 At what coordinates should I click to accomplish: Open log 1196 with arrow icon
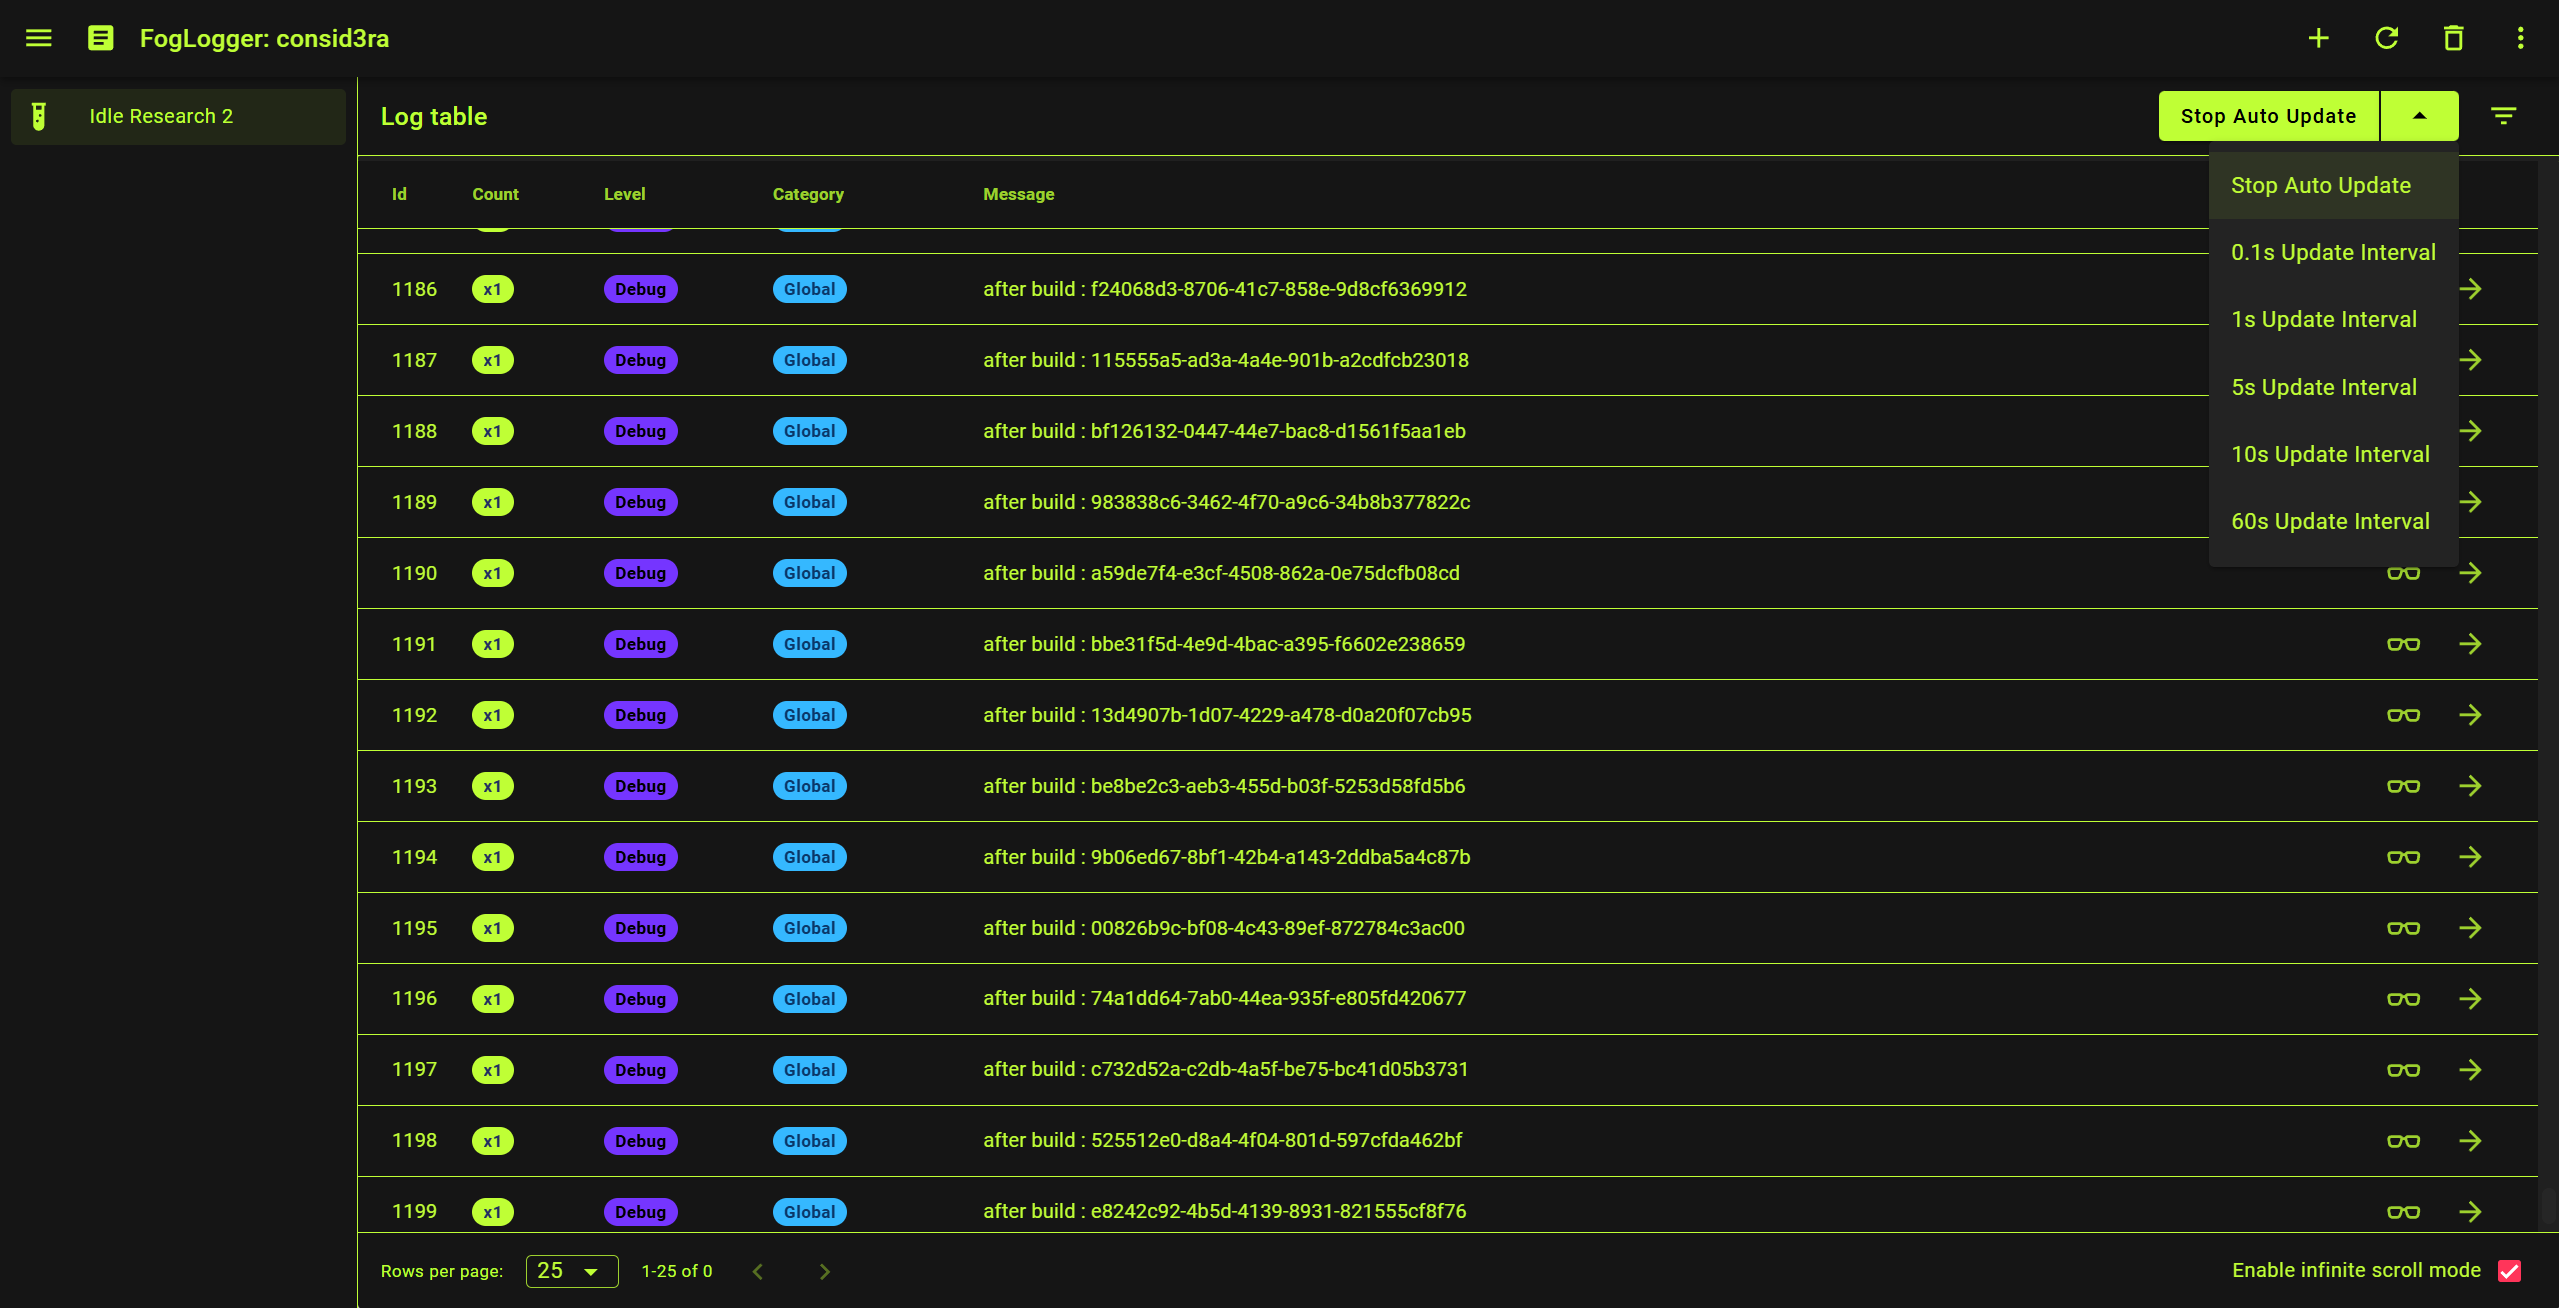coord(2470,998)
